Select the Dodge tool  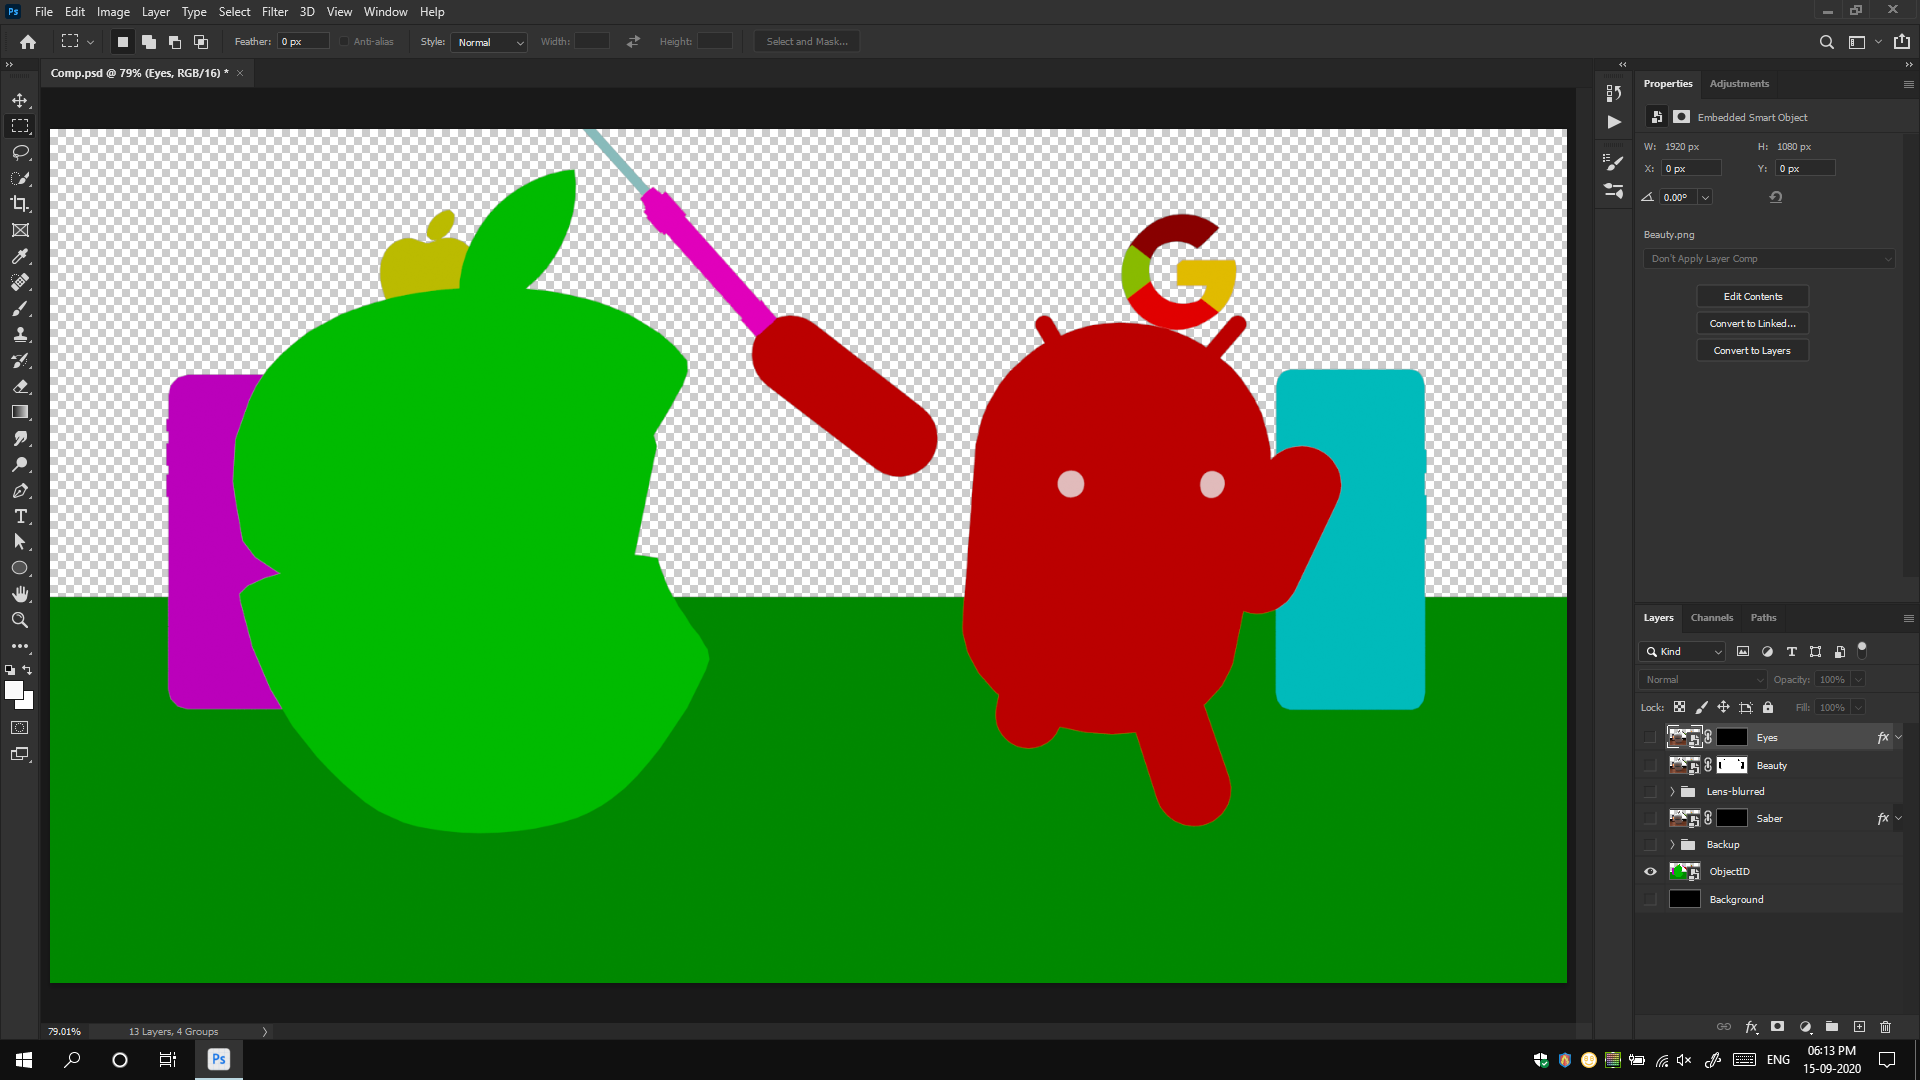pyautogui.click(x=20, y=464)
